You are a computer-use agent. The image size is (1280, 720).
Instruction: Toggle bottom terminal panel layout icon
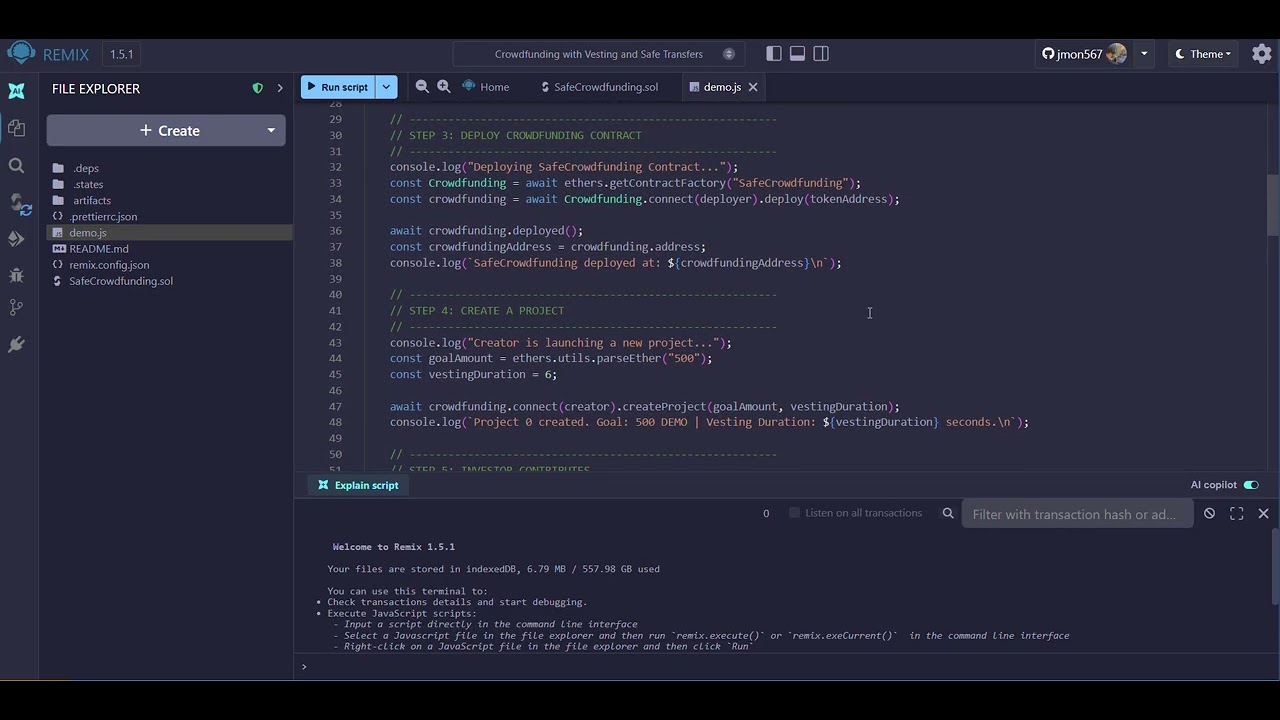[797, 54]
